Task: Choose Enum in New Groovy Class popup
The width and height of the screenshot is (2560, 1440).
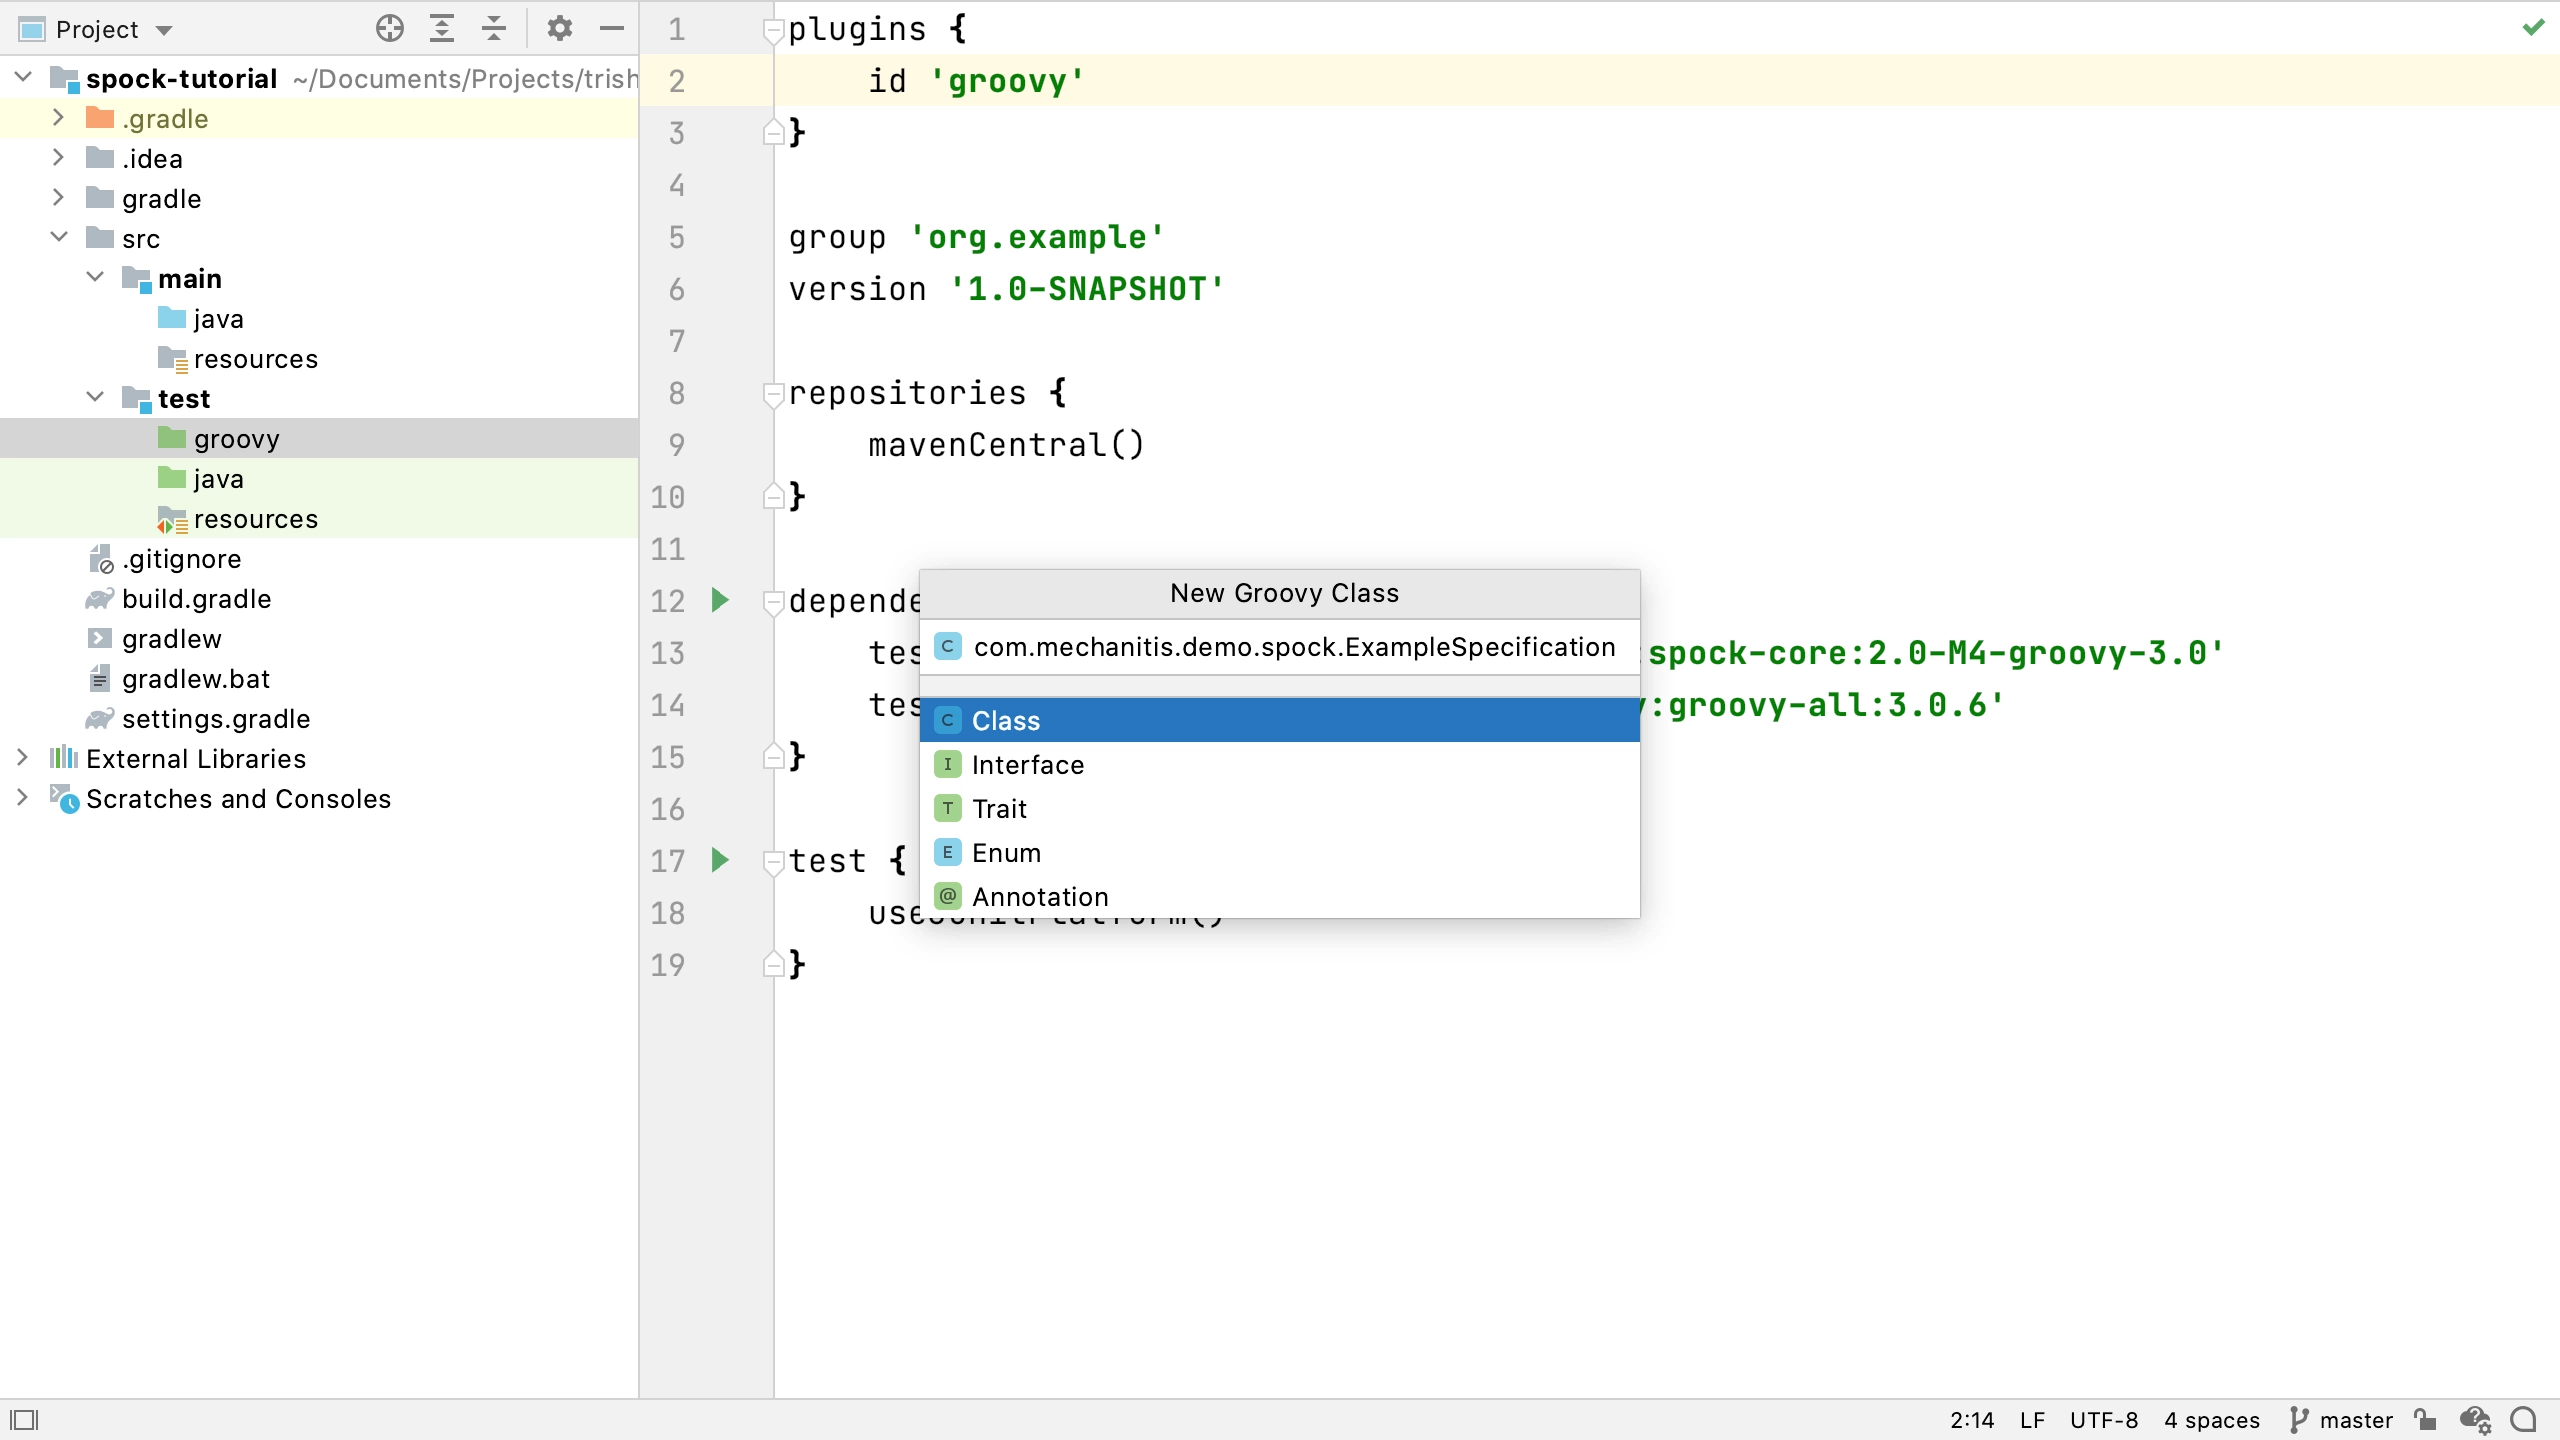Action: pyautogui.click(x=1279, y=852)
